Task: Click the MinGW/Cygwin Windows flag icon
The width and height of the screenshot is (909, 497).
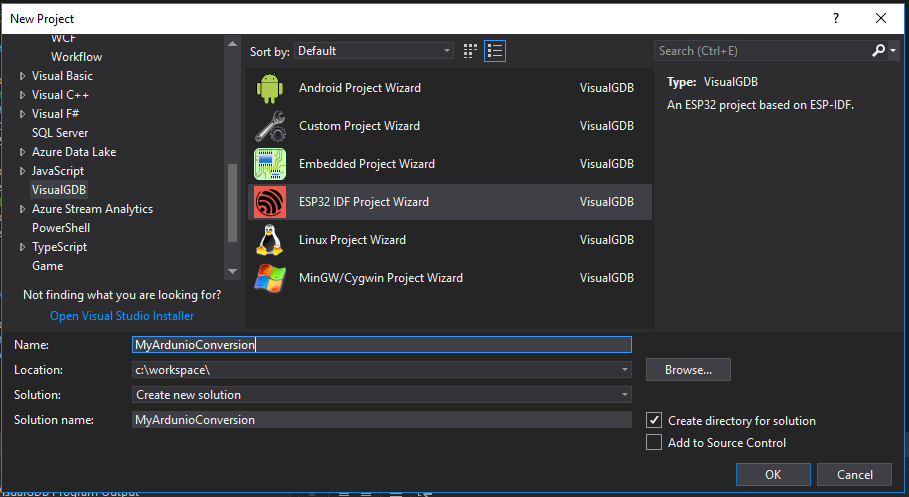Action: pyautogui.click(x=270, y=278)
